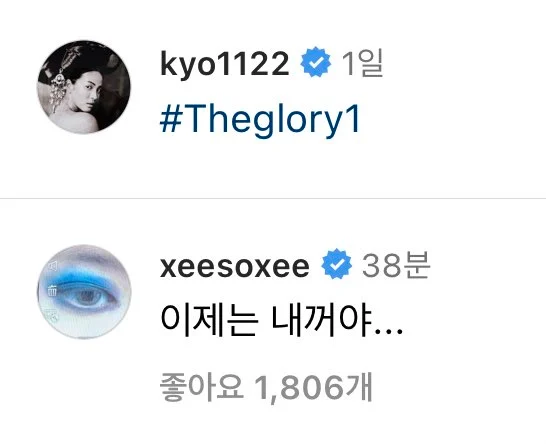546x444 pixels.
Task: Follow the #Theglory1 hashtag link
Action: coord(259,120)
